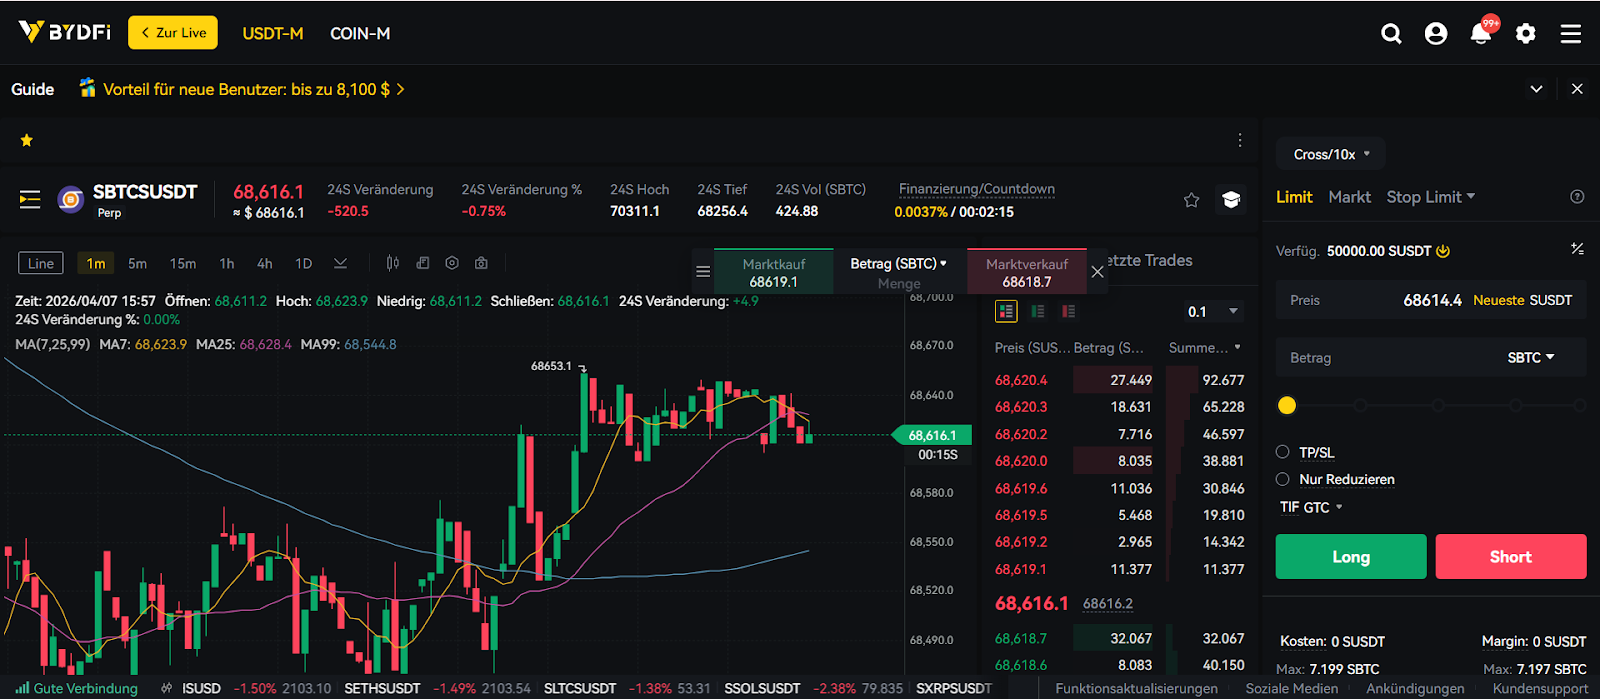
Task: Enable Nur Reduzieren option
Action: coord(1283,479)
